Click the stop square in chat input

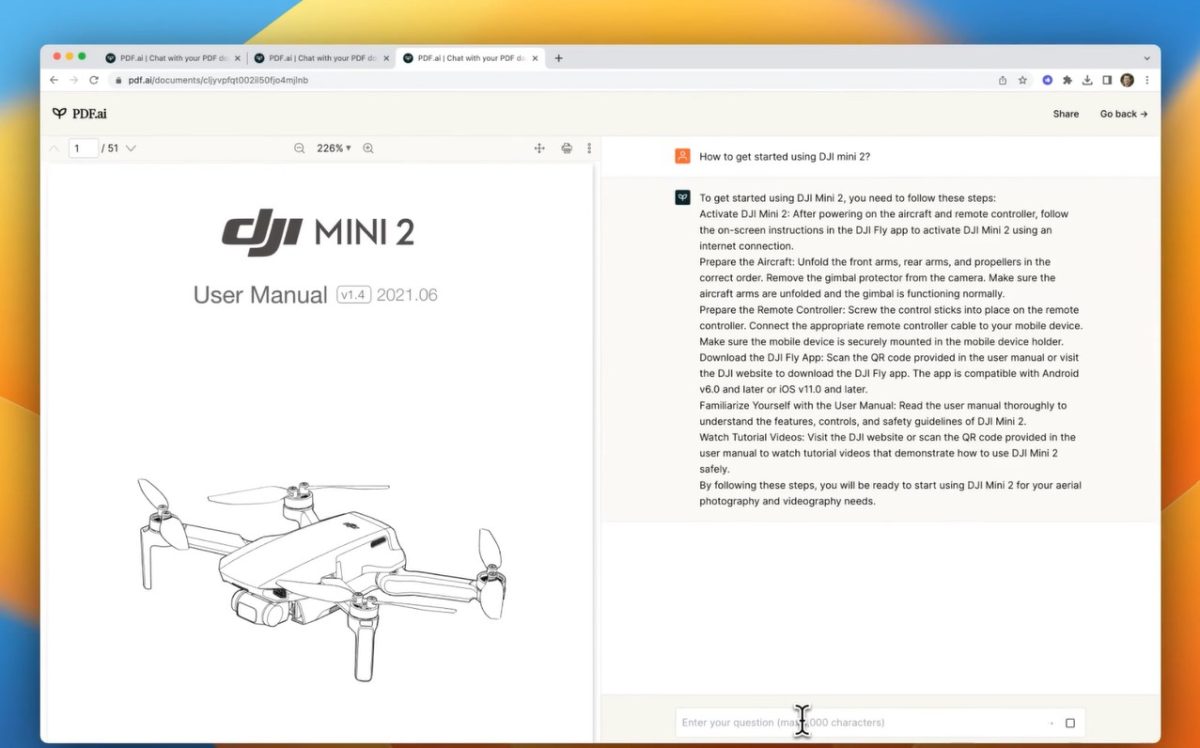(x=1070, y=723)
